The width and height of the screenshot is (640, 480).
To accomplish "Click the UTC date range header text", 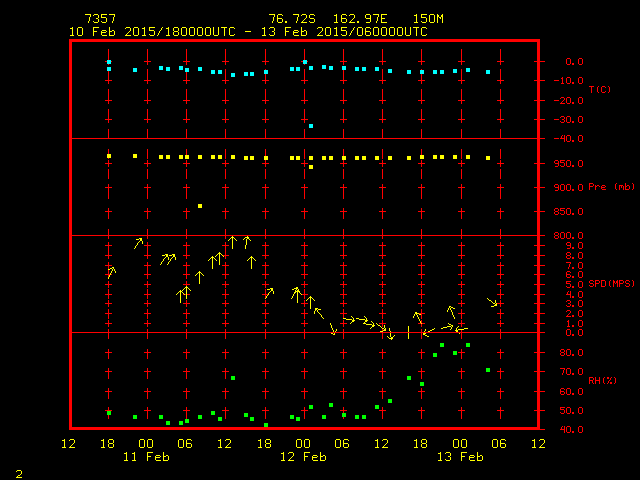I will [247, 32].
